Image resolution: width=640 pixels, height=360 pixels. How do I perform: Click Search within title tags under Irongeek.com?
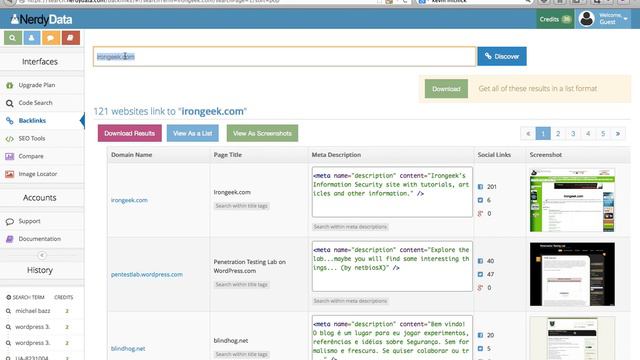[x=242, y=206]
